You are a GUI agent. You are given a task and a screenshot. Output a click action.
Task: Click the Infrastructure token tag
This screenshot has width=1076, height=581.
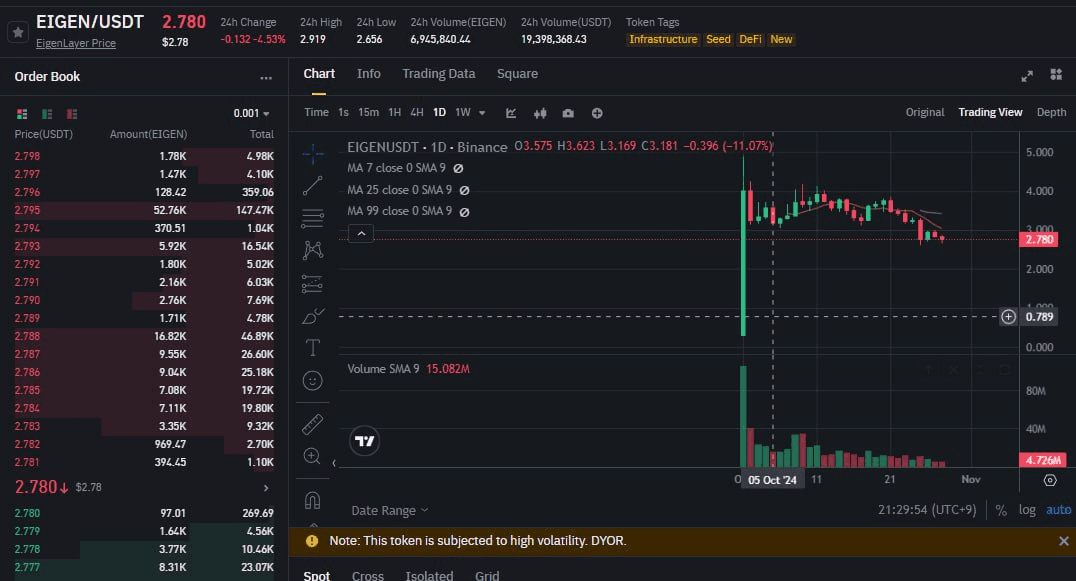[663, 40]
